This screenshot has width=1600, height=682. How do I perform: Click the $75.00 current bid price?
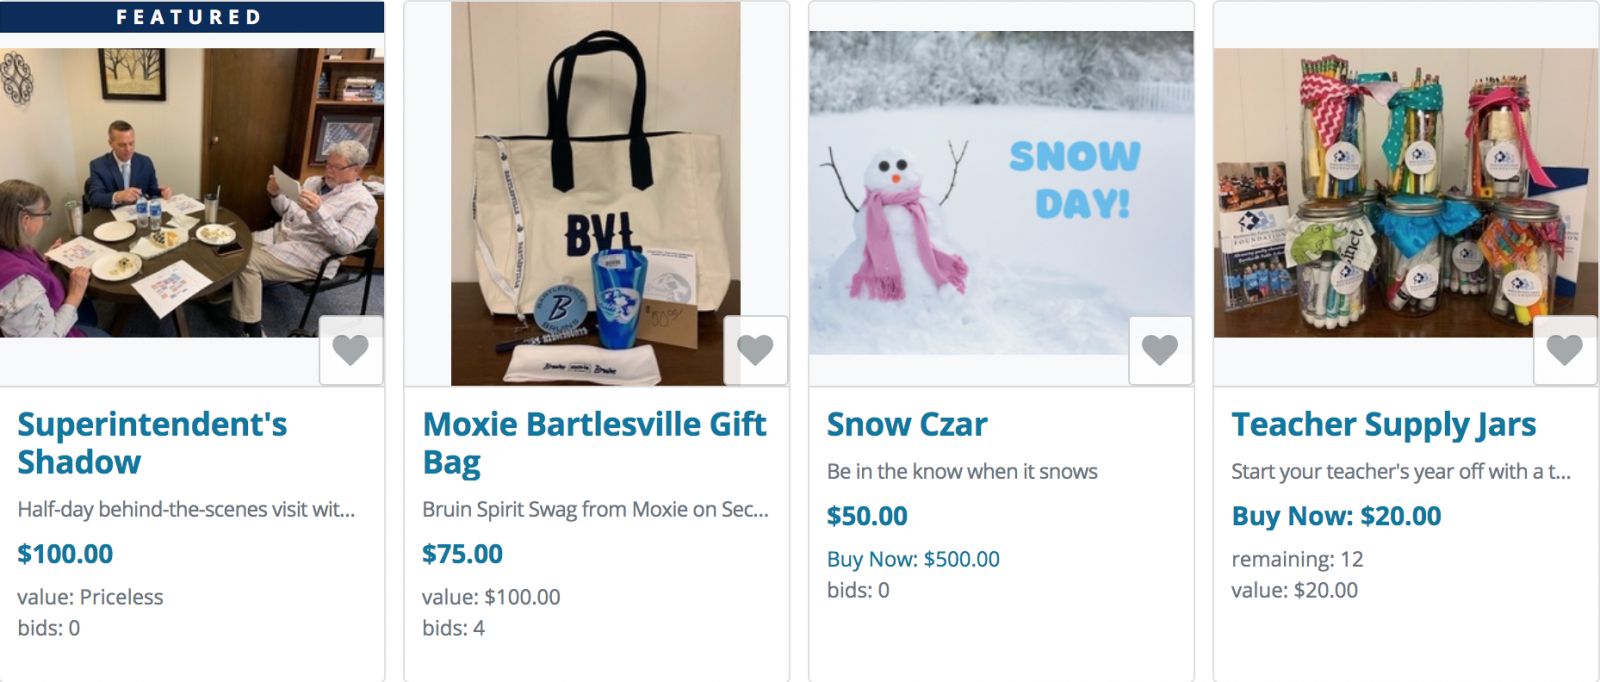[x=462, y=554]
